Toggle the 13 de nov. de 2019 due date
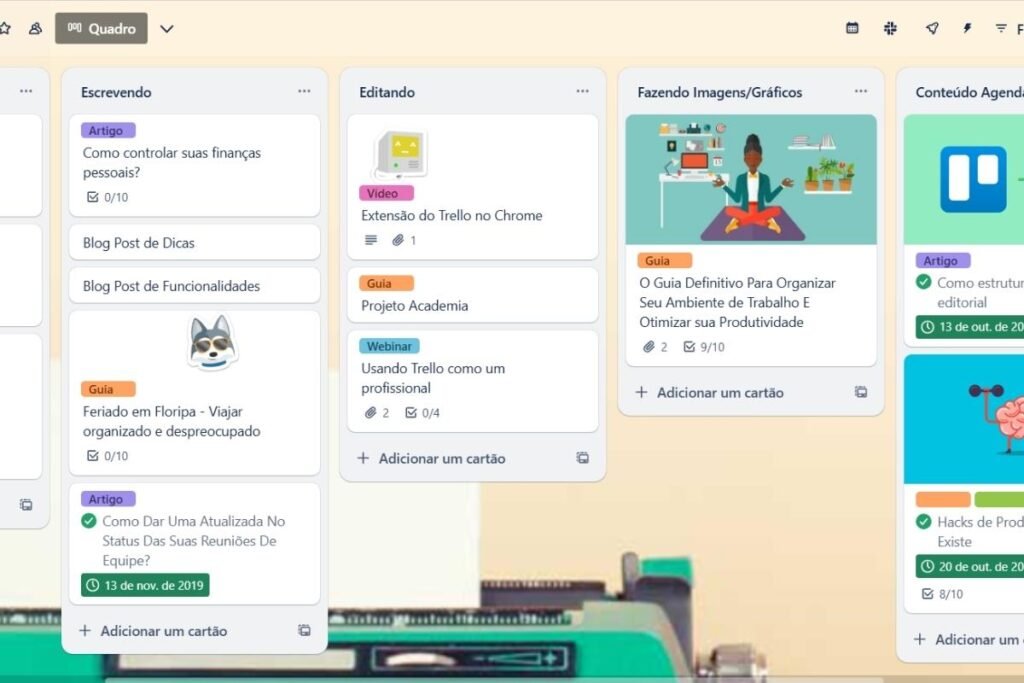The image size is (1024, 683). (145, 585)
